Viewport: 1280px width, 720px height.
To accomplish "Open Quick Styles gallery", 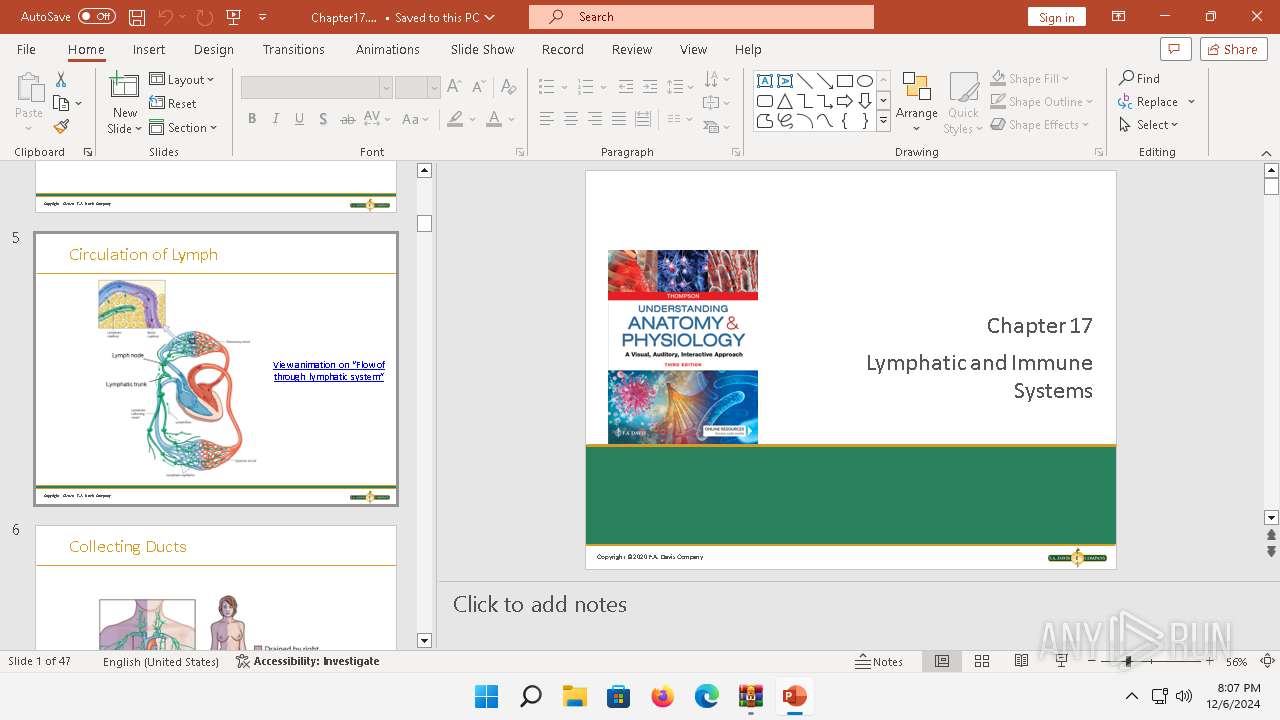I will coord(963,103).
